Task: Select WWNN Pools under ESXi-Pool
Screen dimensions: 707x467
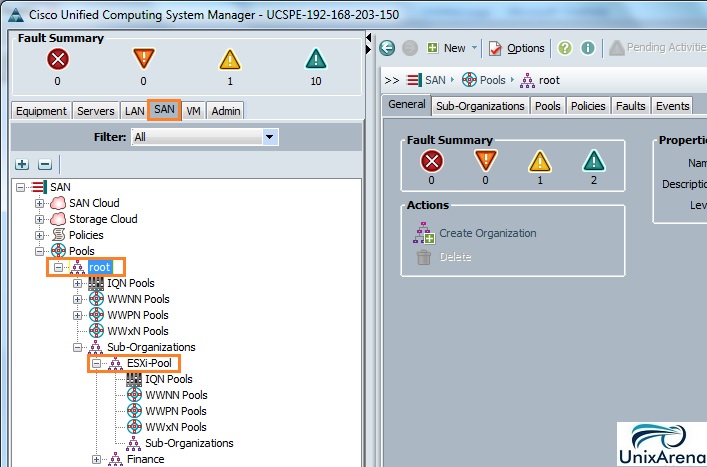Action: [x=176, y=395]
